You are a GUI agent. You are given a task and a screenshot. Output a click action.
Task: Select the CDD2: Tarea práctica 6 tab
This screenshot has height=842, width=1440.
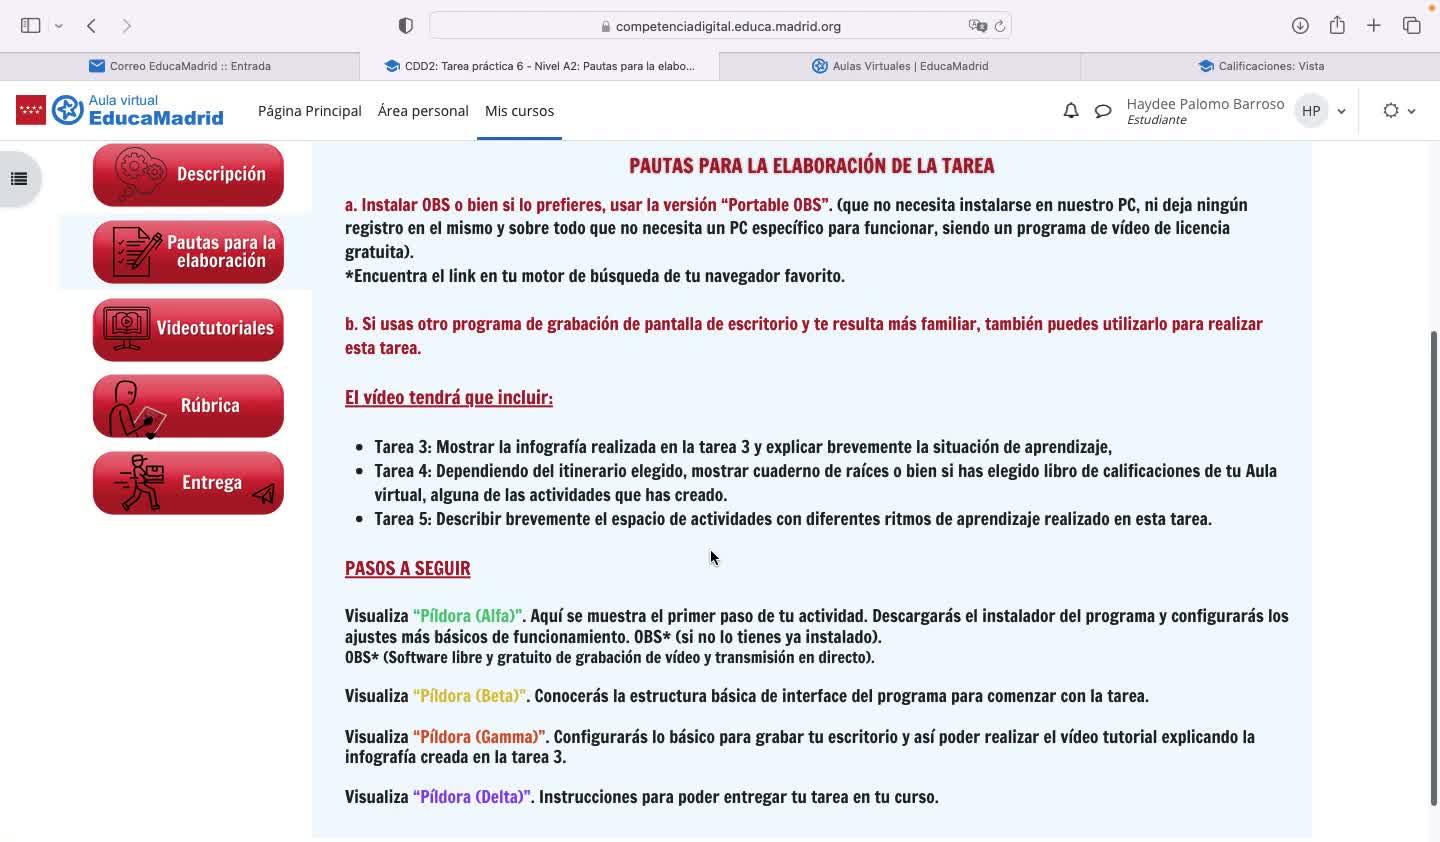point(540,66)
